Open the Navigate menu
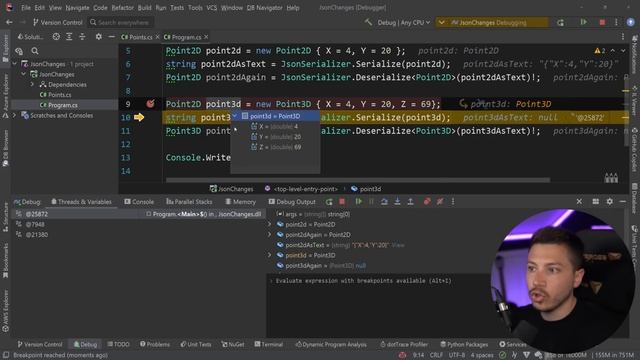 point(77,8)
